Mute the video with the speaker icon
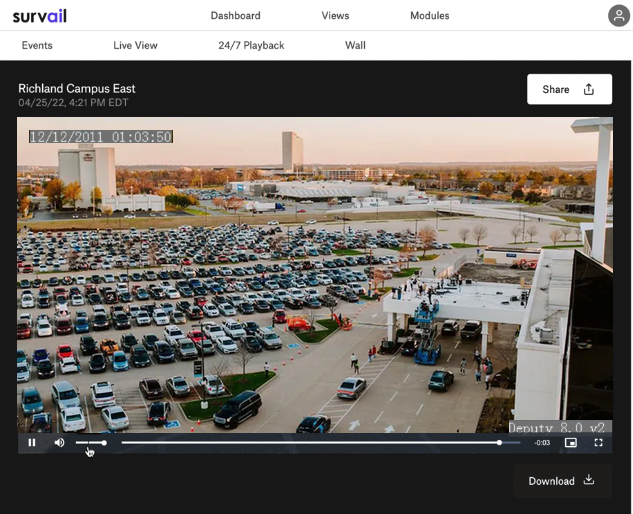Viewport: 633px width, 514px height. [59, 442]
